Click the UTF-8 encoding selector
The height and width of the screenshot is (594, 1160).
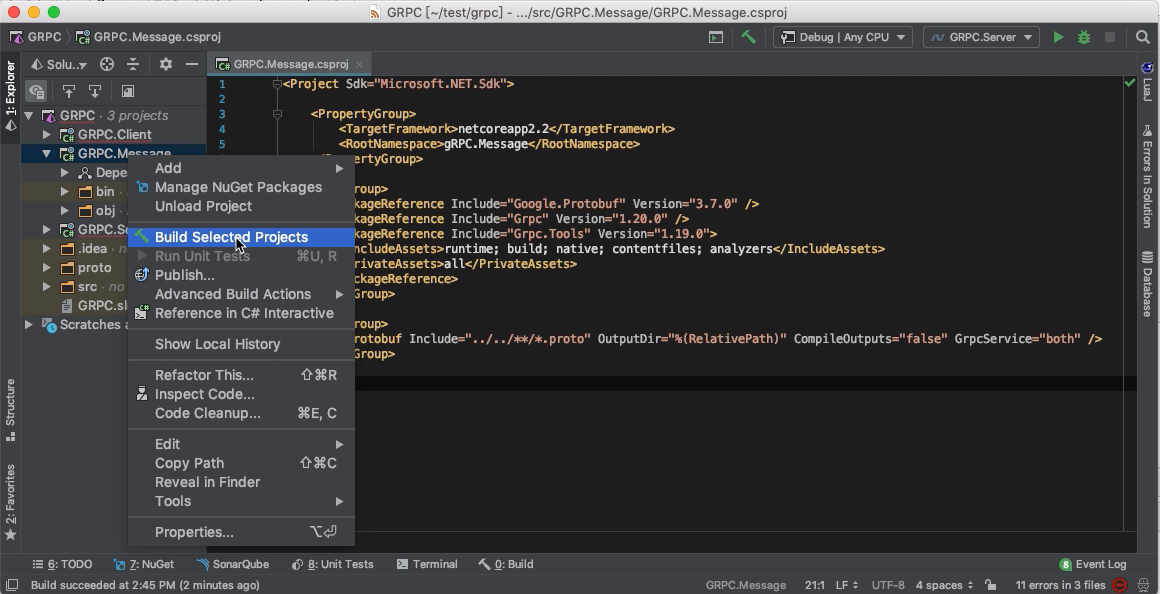[x=888, y=585]
